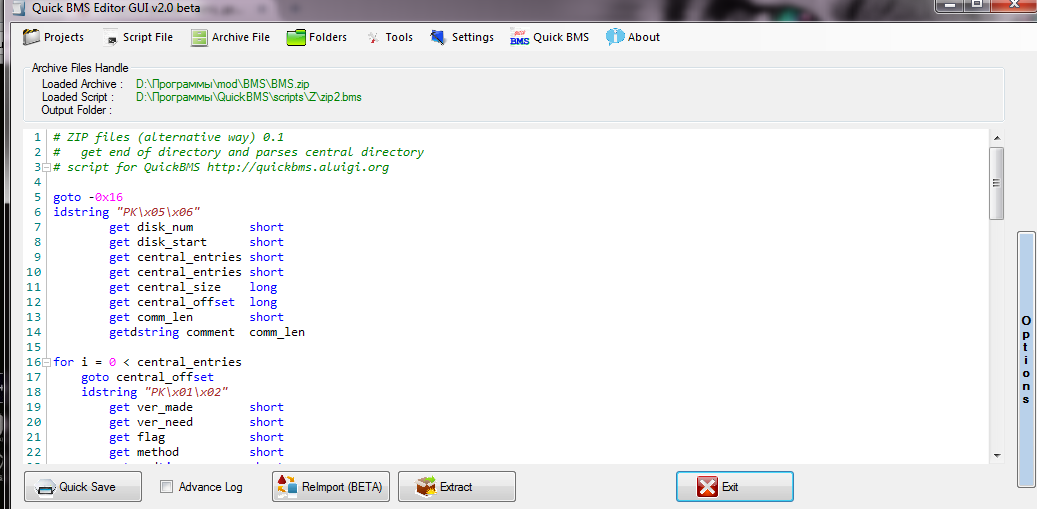Screen dimensions: 1037x509
Task: Click the 'get central_size long' line
Action: pos(193,287)
